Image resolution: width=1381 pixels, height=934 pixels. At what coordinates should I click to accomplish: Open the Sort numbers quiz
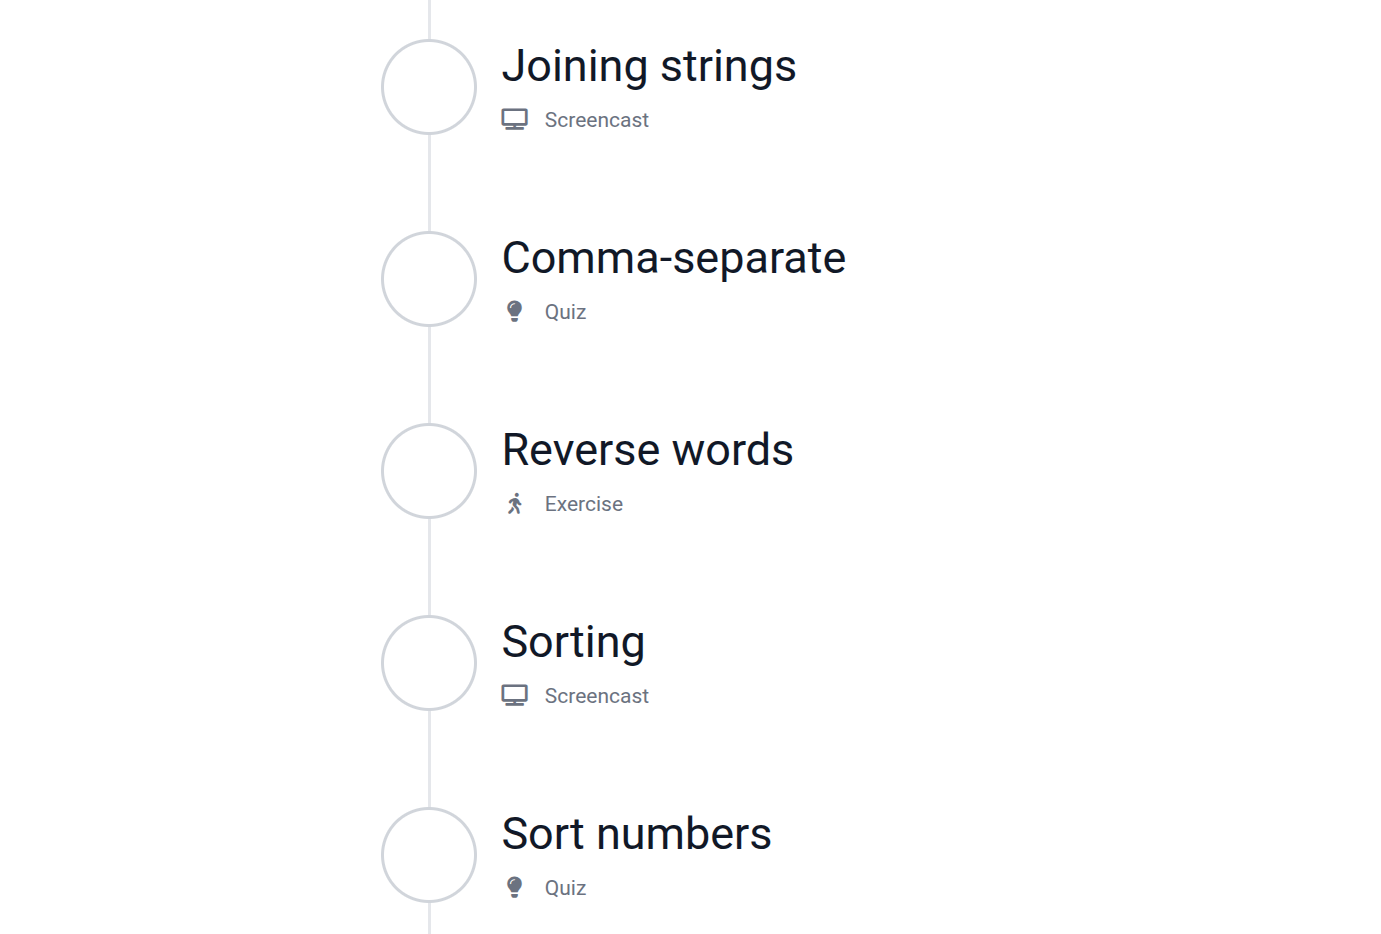pos(636,834)
